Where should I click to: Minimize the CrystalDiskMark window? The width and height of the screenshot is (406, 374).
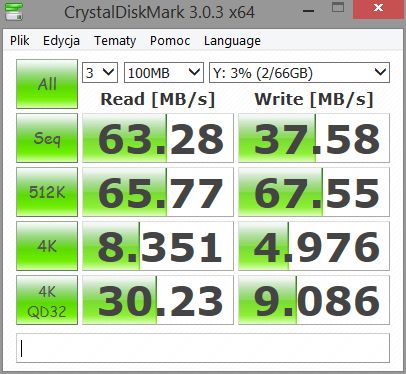click(x=308, y=10)
